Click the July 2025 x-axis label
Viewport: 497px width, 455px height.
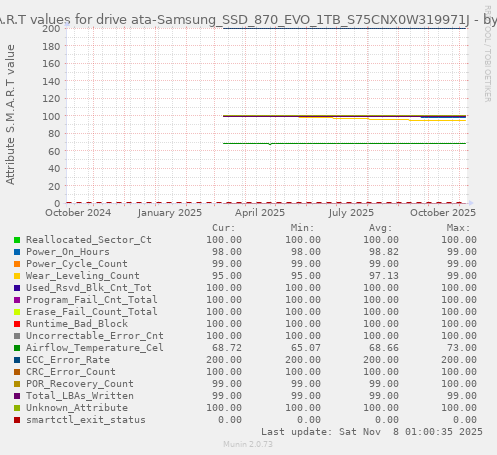(x=351, y=213)
